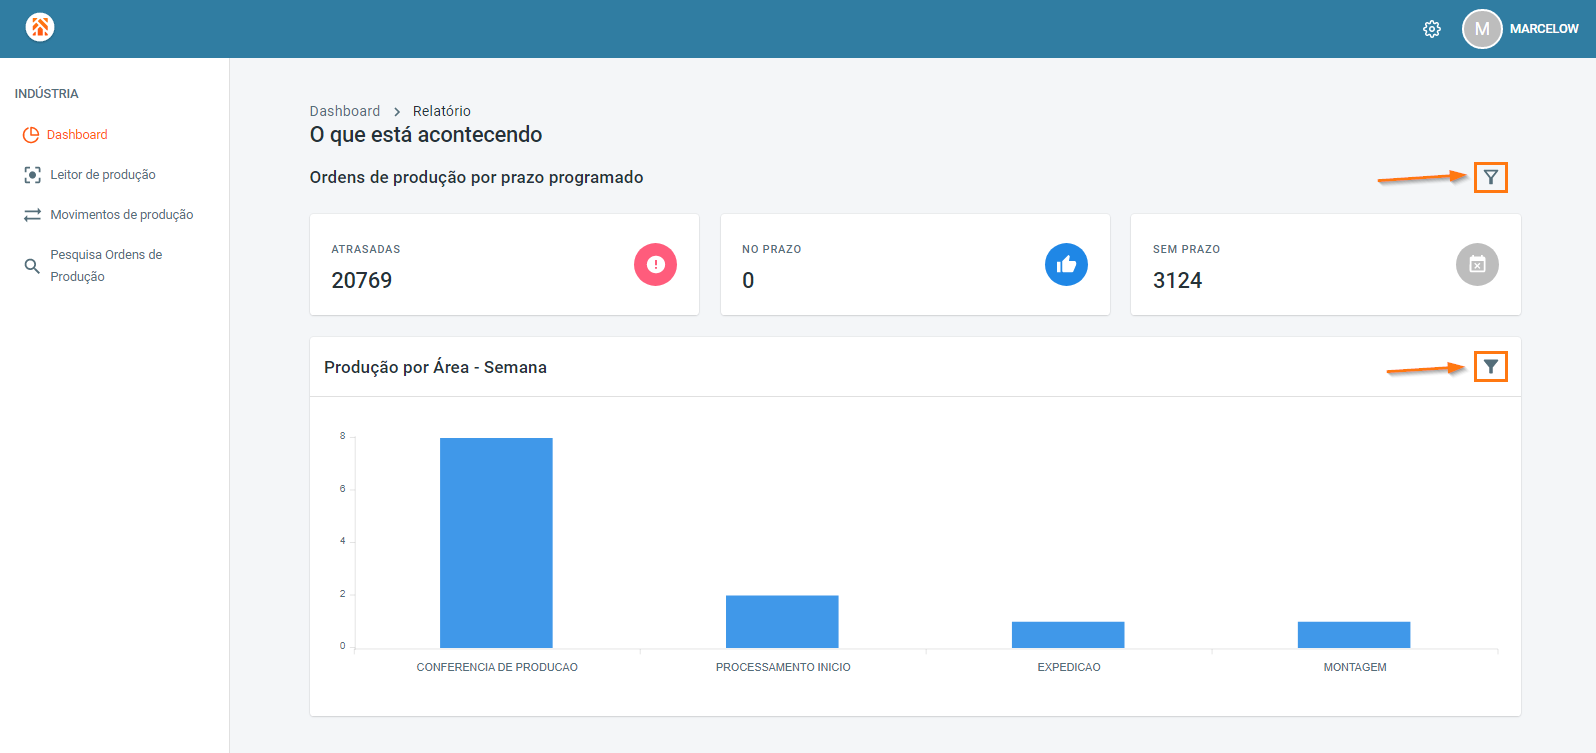Image resolution: width=1596 pixels, height=753 pixels.
Task: Click the blue thumbs-up No Prazo icon
Action: pos(1066,264)
